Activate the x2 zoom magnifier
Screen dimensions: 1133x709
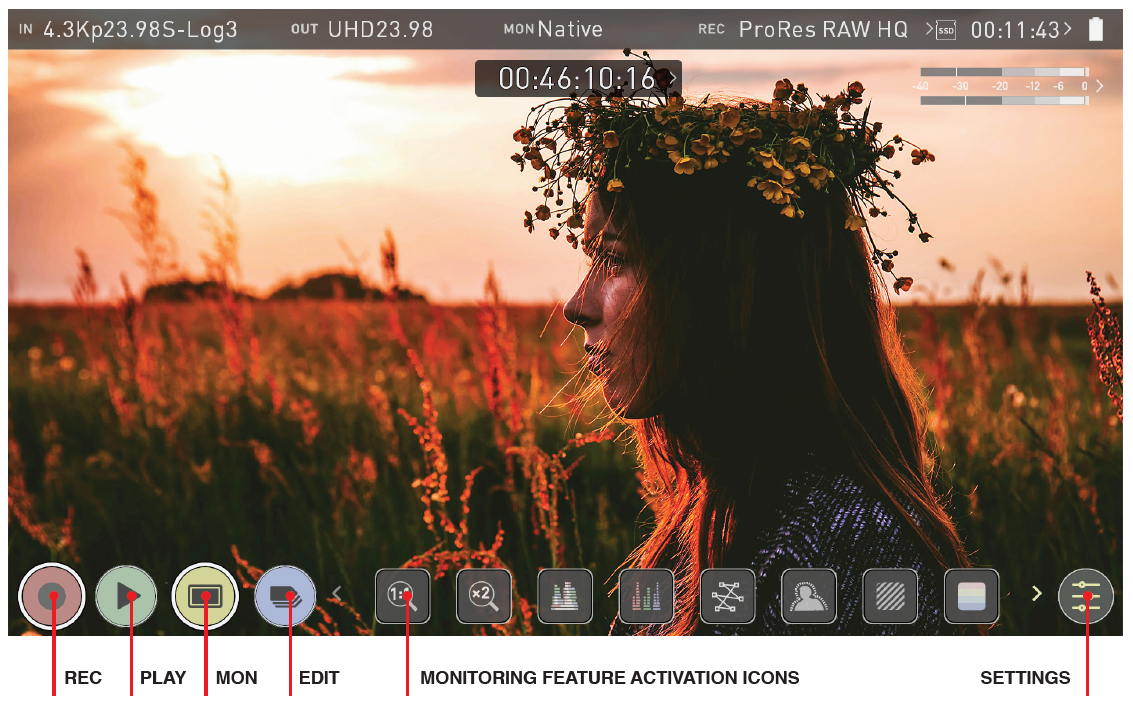[484, 596]
